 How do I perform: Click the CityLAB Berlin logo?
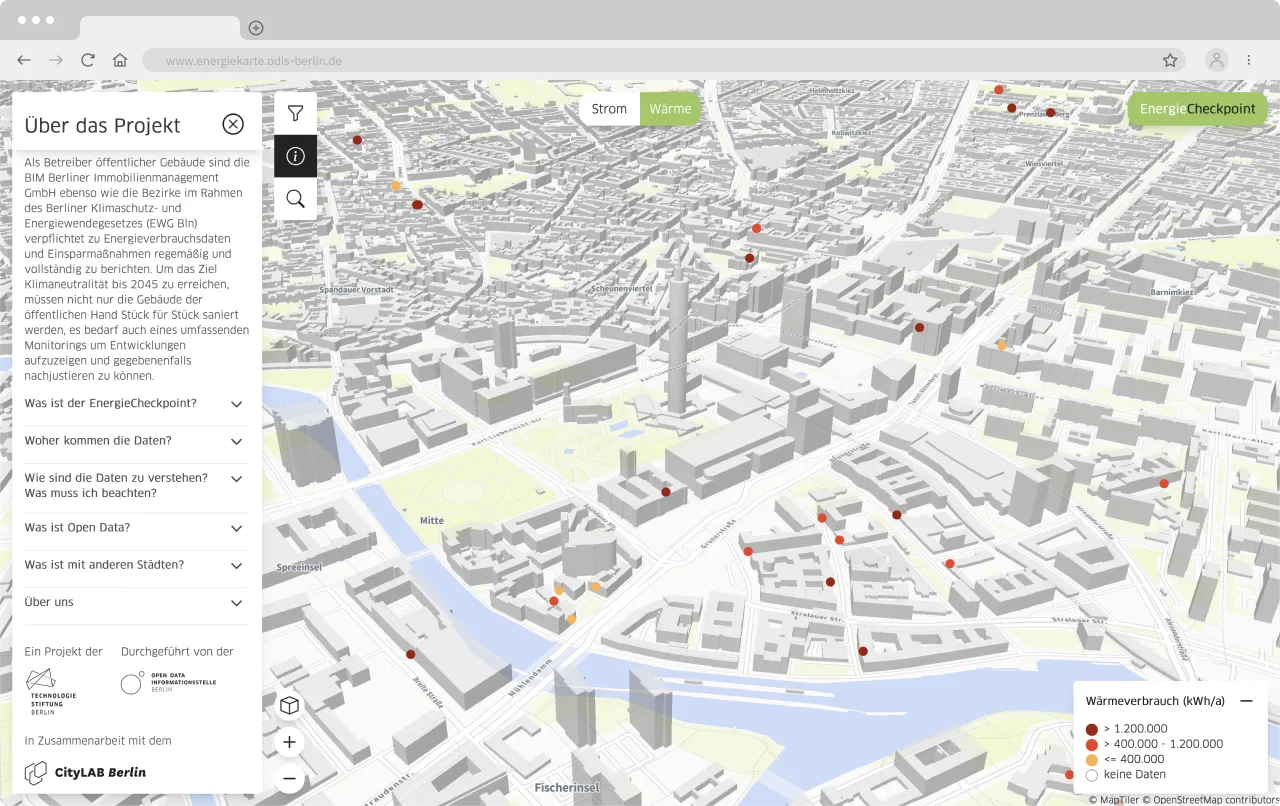tap(85, 772)
